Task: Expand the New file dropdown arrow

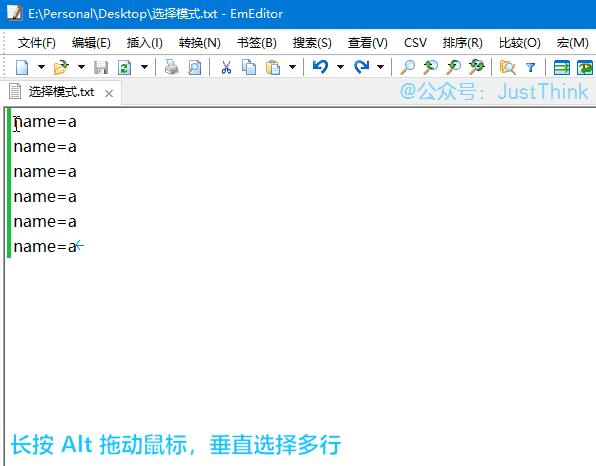Action: pyautogui.click(x=41, y=67)
